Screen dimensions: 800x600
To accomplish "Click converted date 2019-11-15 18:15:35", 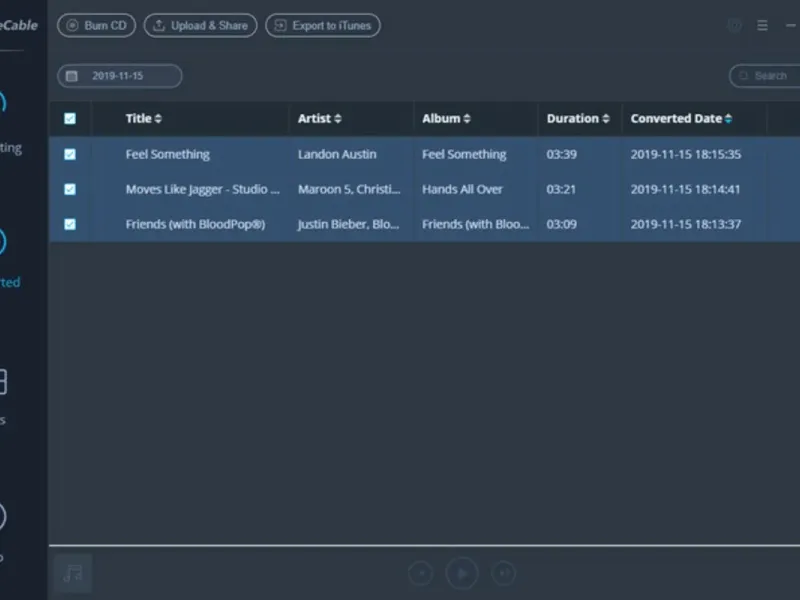I will (686, 154).
